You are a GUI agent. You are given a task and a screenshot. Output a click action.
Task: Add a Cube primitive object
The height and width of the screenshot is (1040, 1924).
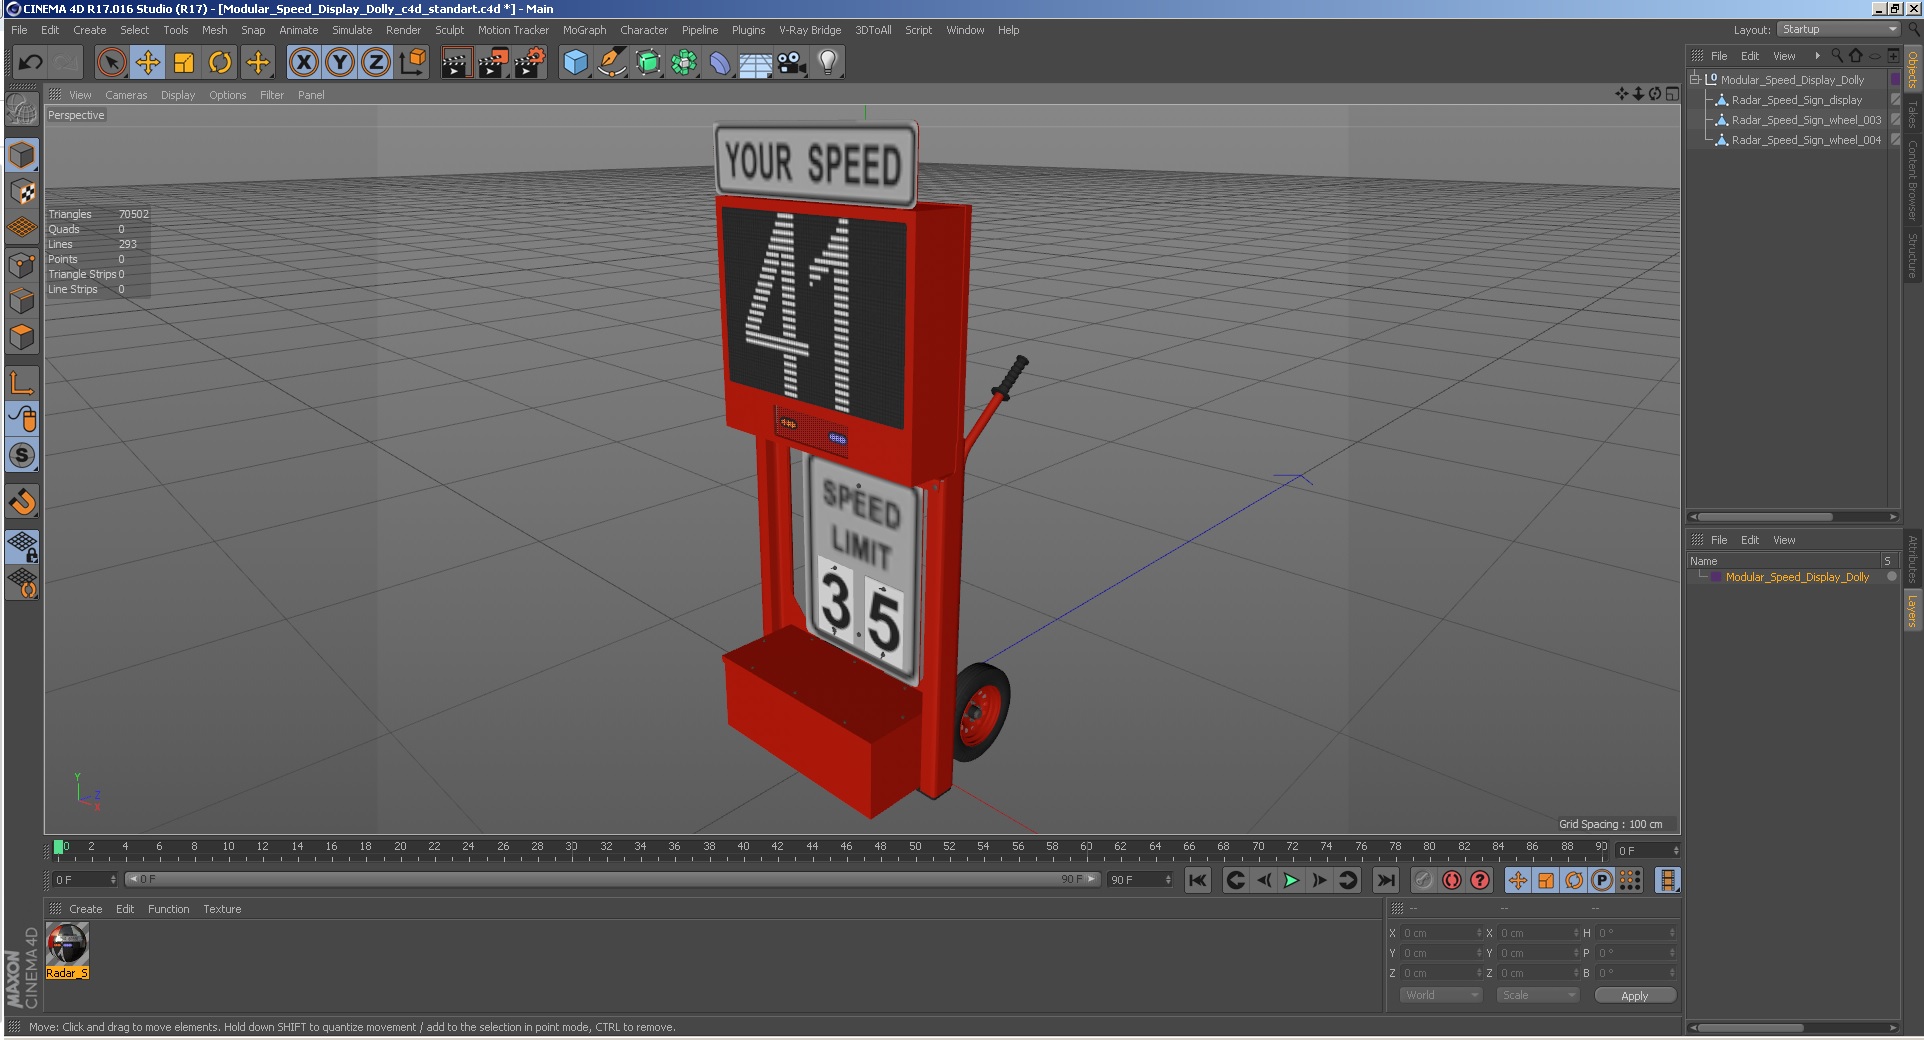tap(575, 63)
